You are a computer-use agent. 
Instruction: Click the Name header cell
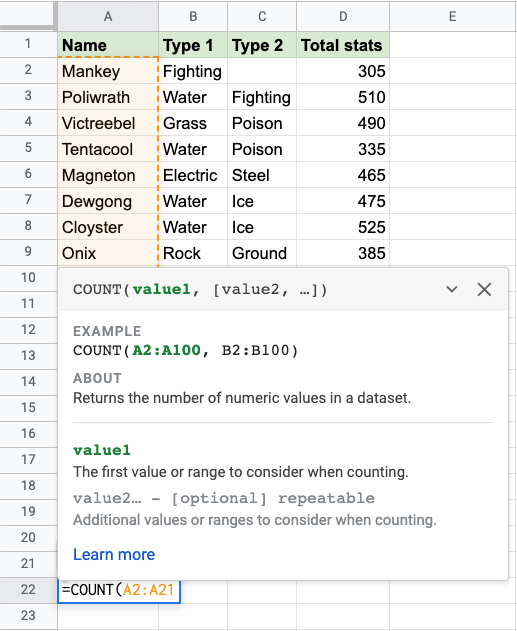click(108, 45)
